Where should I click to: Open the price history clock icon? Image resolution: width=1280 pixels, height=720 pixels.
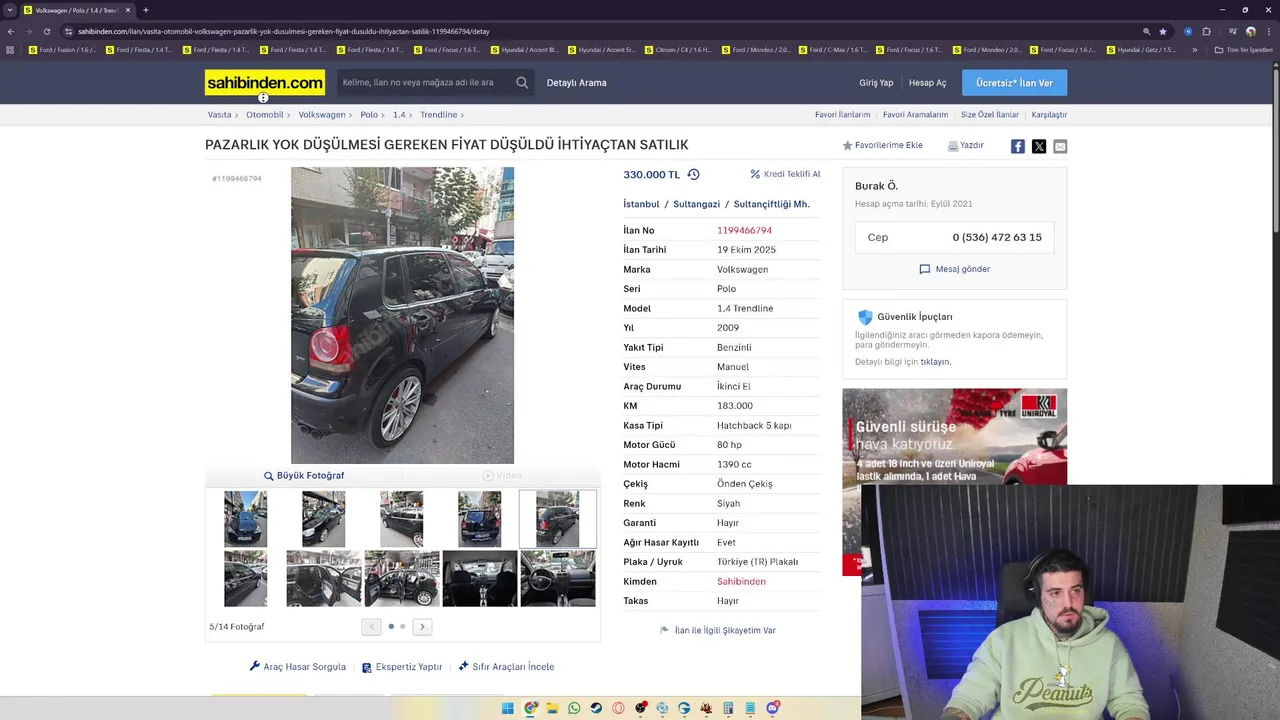693,174
